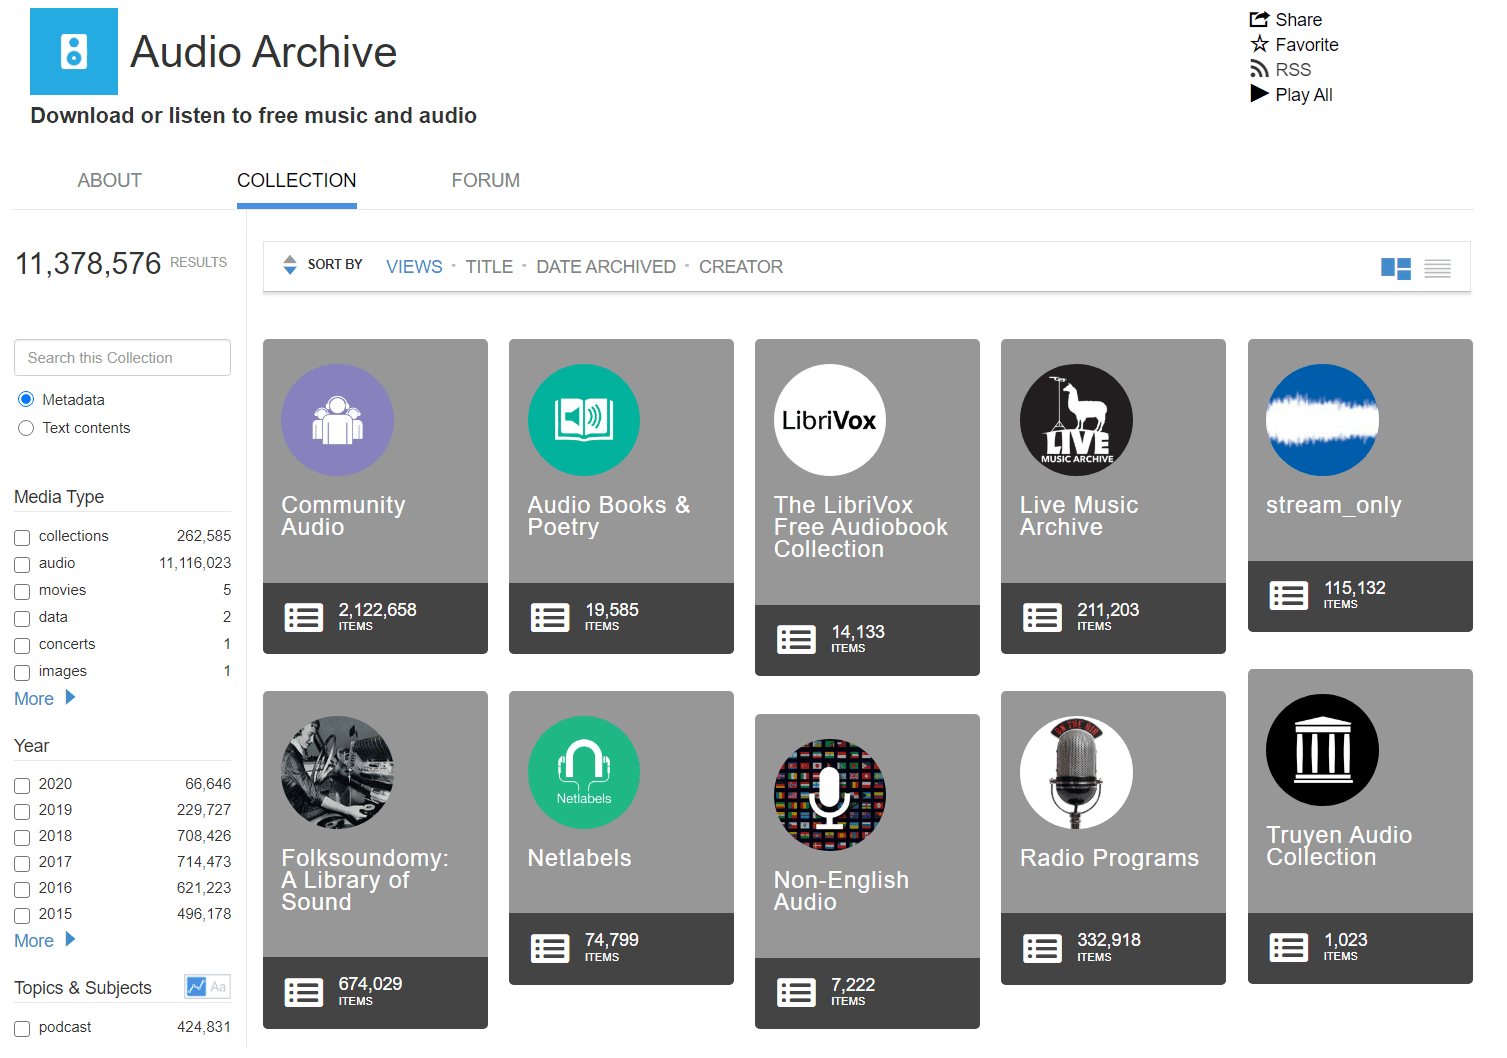Click the Audio Archive speaker logo
Image resolution: width=1507 pixels, height=1058 pixels.
(73, 51)
